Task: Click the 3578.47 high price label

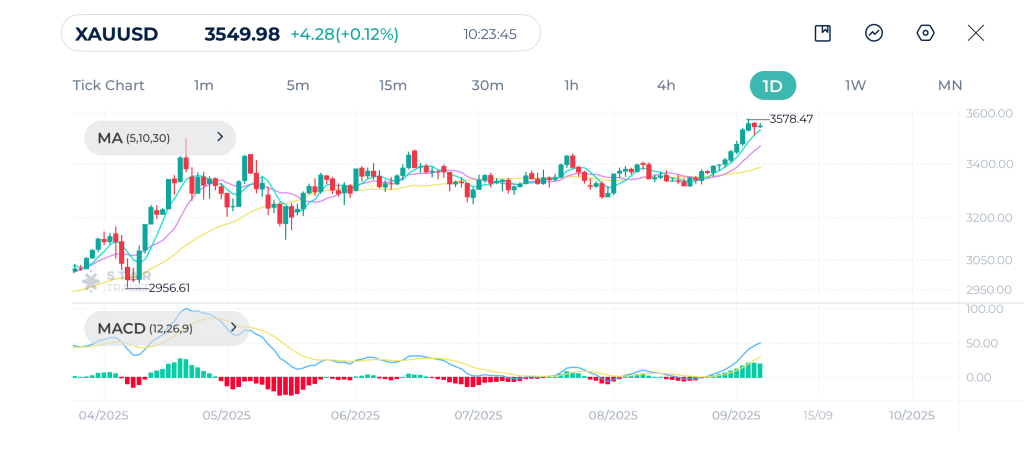Action: tap(791, 119)
